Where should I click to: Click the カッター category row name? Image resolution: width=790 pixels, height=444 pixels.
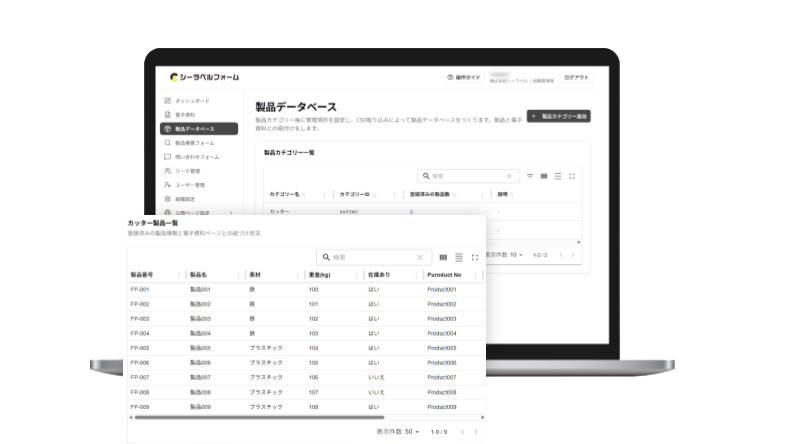[280, 212]
